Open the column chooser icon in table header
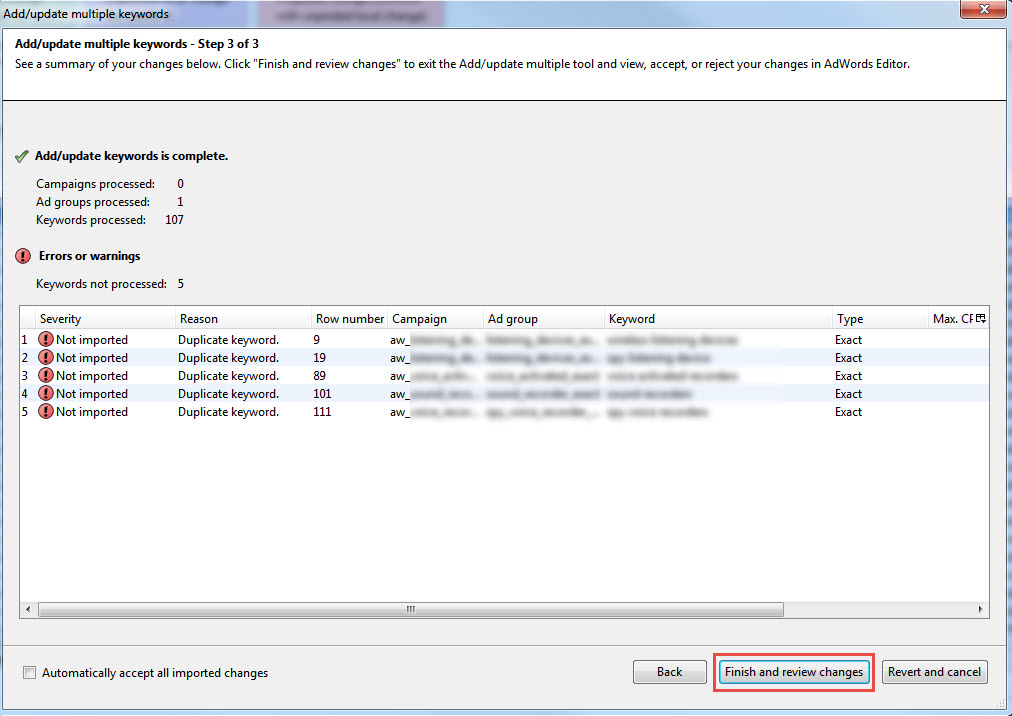The height and width of the screenshot is (716, 1012). 981,319
